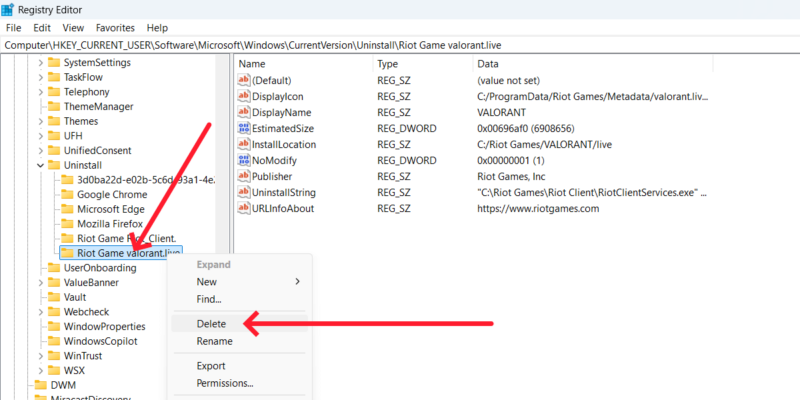The width and height of the screenshot is (800, 400).
Task: Select the UFH folder icon
Action: (x=54, y=136)
